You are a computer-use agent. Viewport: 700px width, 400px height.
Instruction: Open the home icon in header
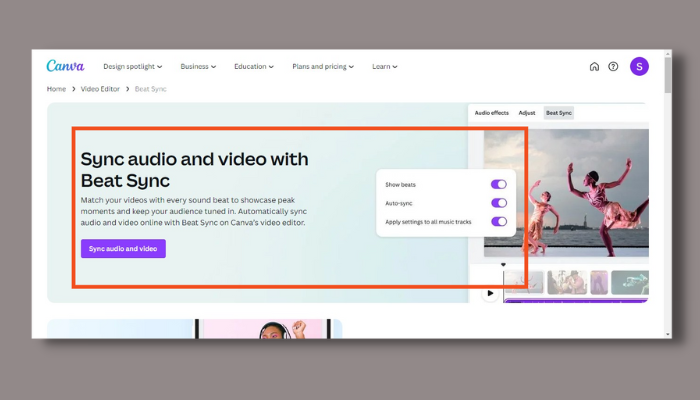click(594, 67)
